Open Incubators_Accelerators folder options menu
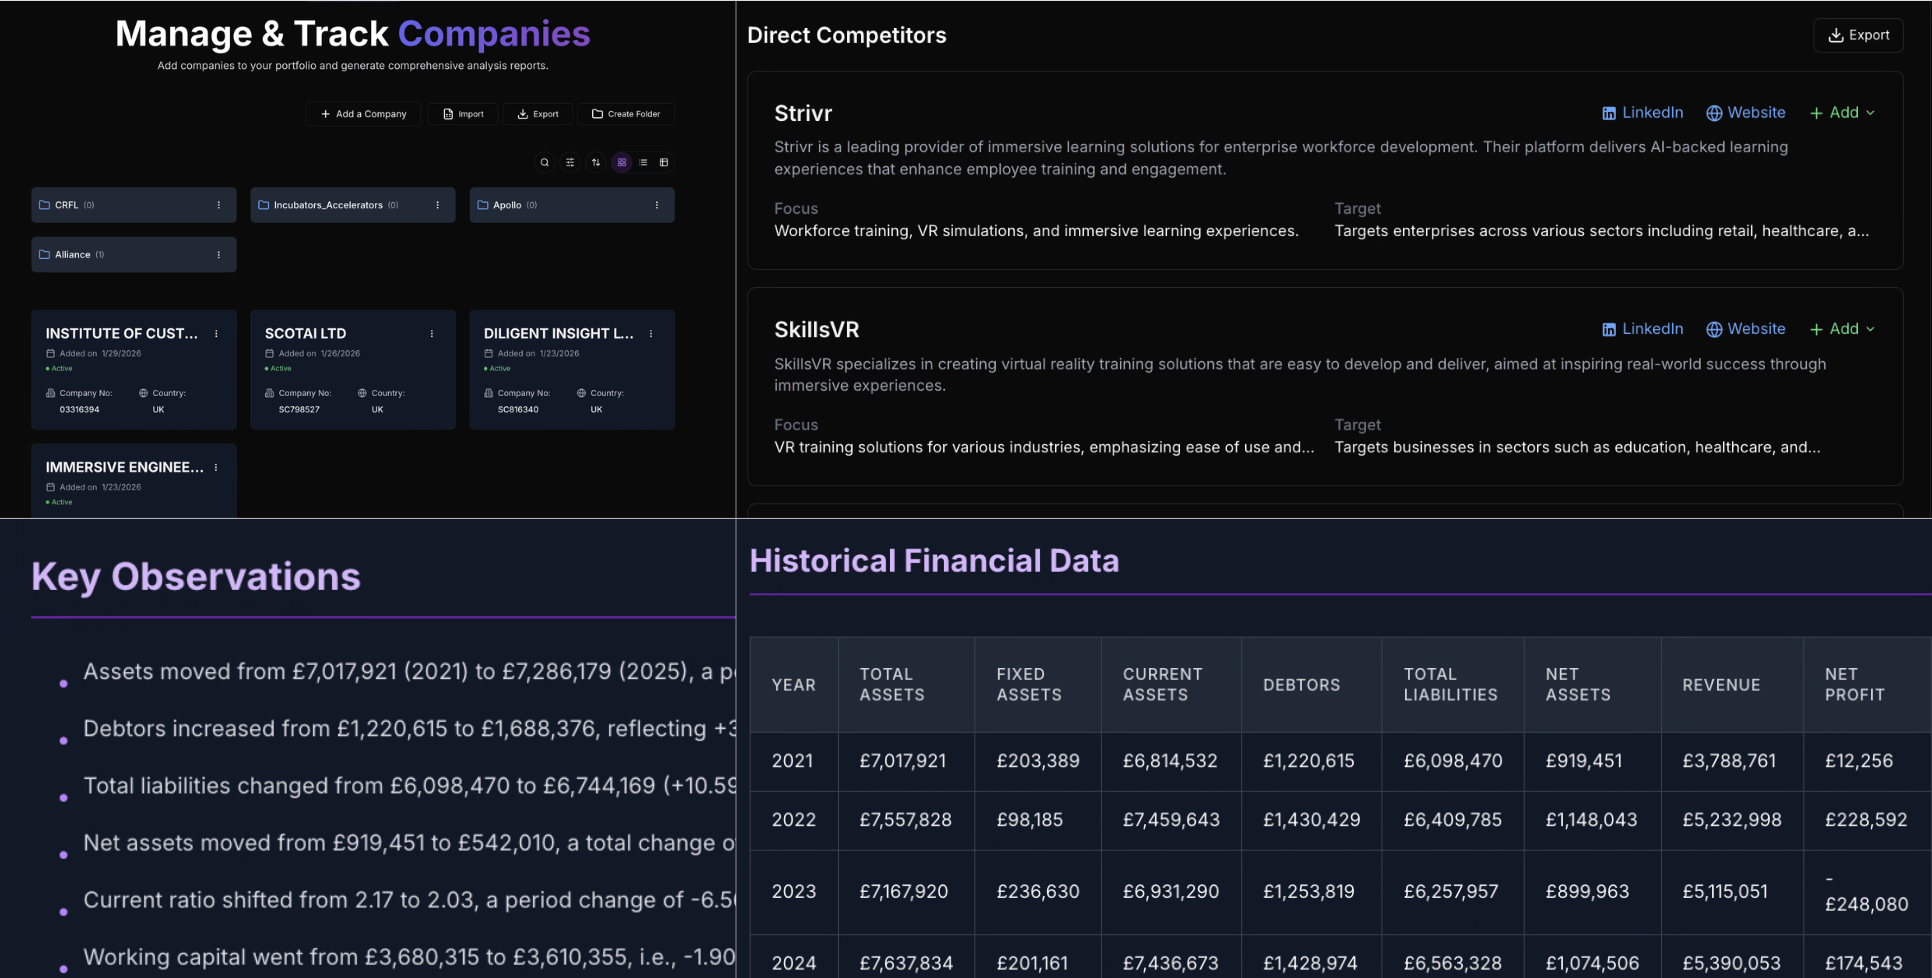This screenshot has height=978, width=1932. coord(438,205)
